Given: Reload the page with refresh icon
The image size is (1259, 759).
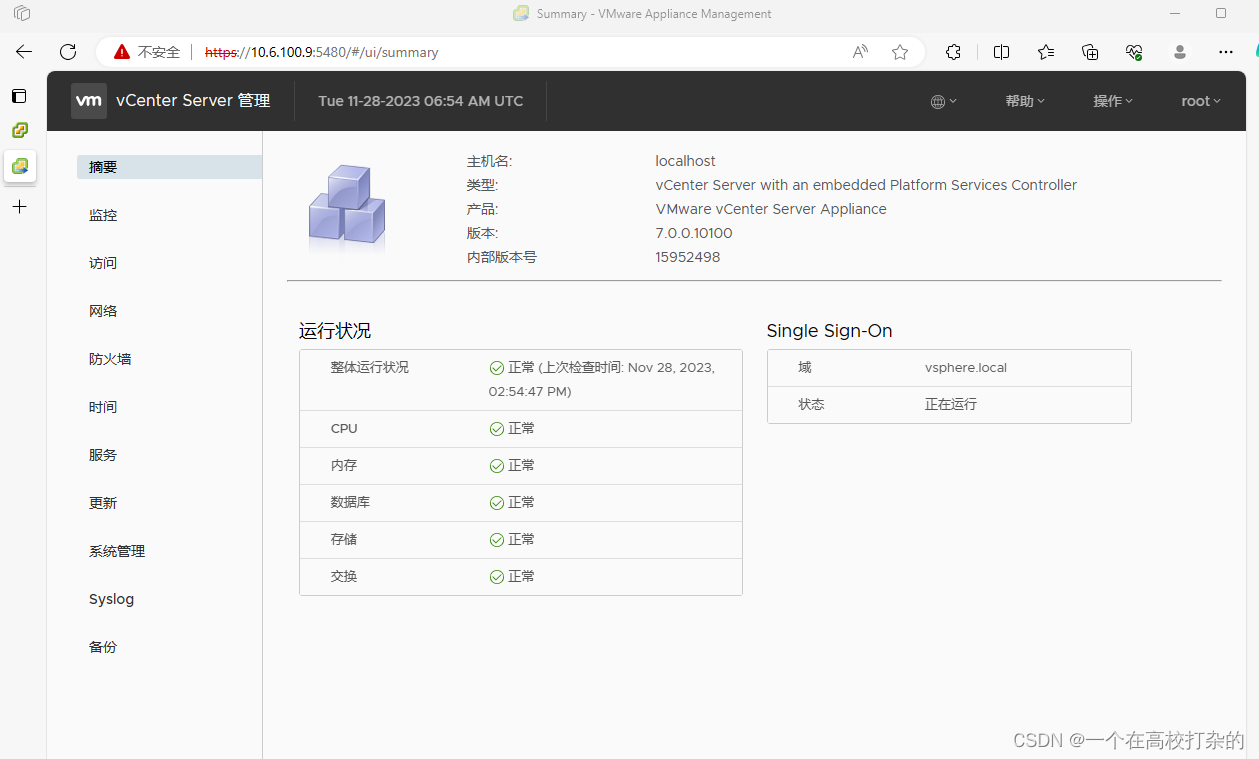Looking at the screenshot, I should click(68, 52).
